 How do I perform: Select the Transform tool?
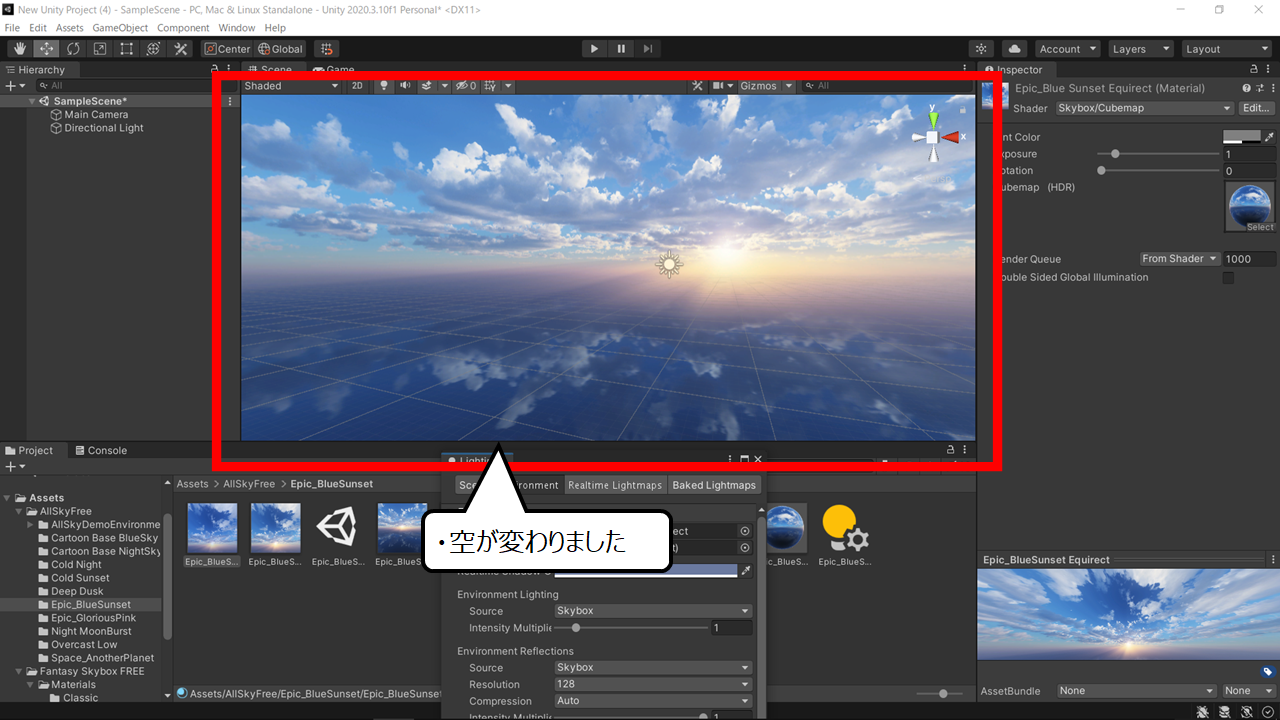[154, 48]
